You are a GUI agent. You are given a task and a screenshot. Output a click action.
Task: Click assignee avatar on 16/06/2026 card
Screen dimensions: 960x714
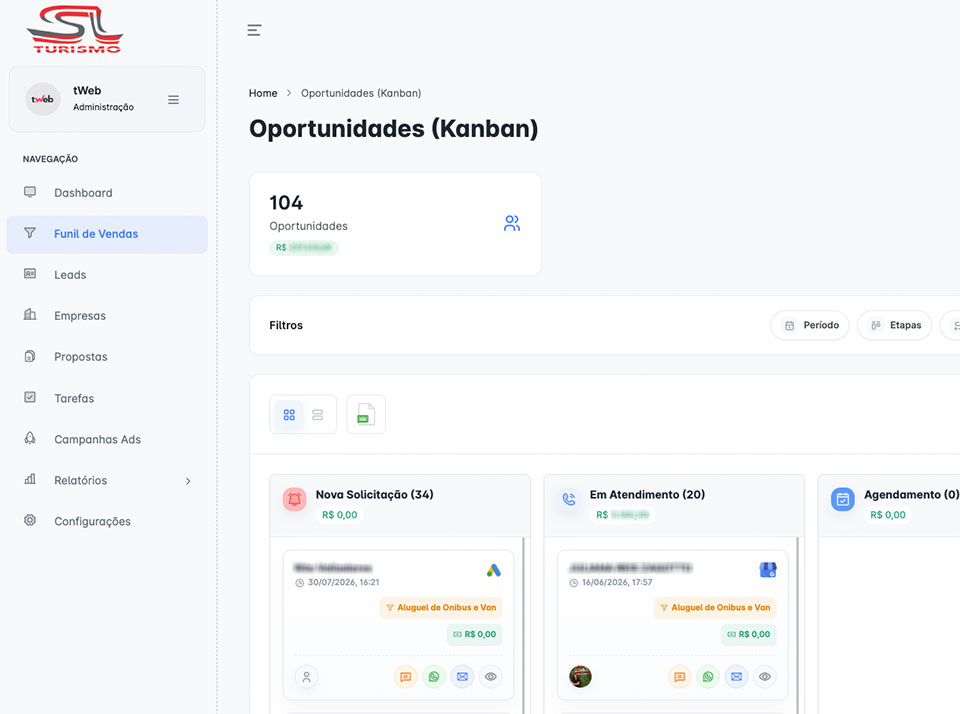click(580, 677)
